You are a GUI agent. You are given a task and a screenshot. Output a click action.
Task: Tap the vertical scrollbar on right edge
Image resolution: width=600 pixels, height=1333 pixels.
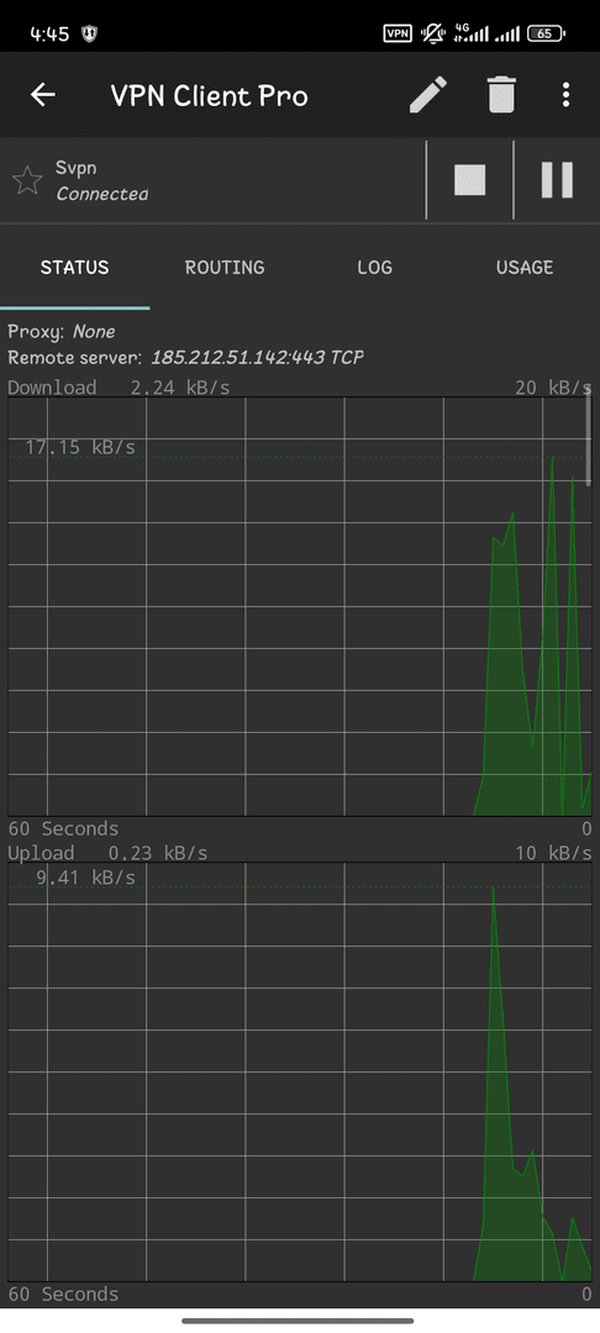click(x=589, y=434)
